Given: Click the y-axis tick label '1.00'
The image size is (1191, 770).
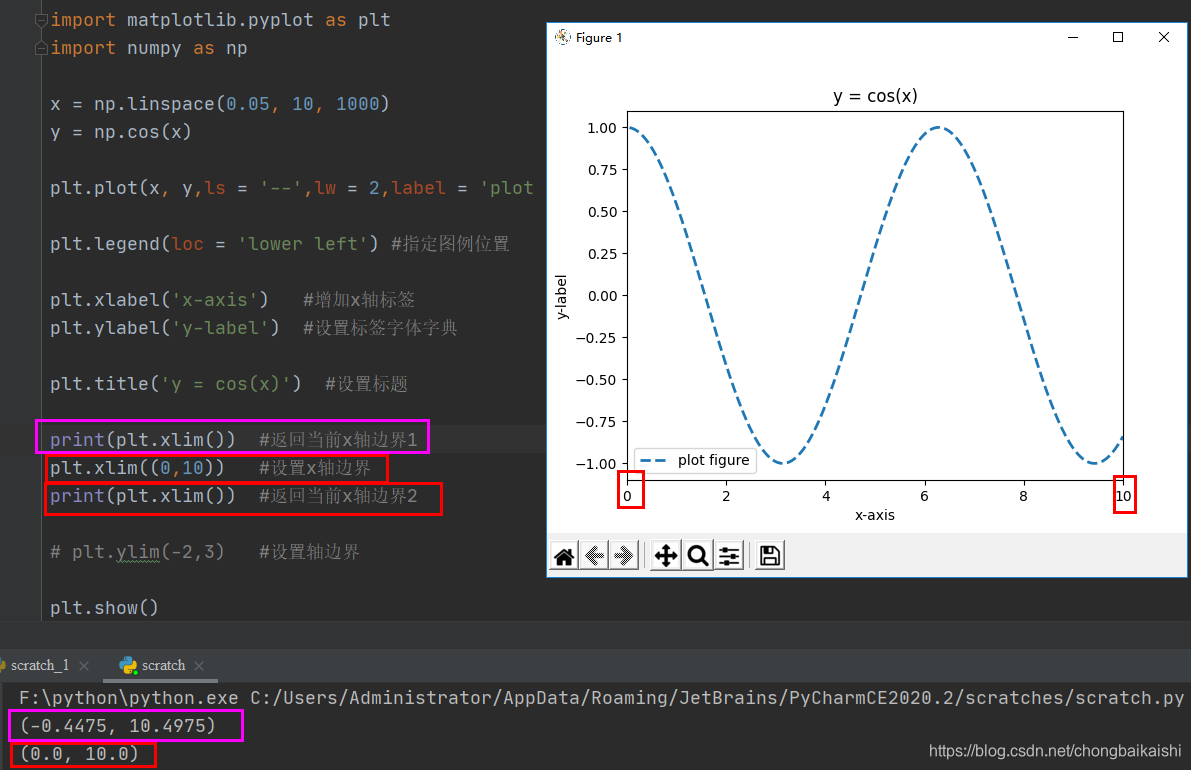Looking at the screenshot, I should (602, 128).
